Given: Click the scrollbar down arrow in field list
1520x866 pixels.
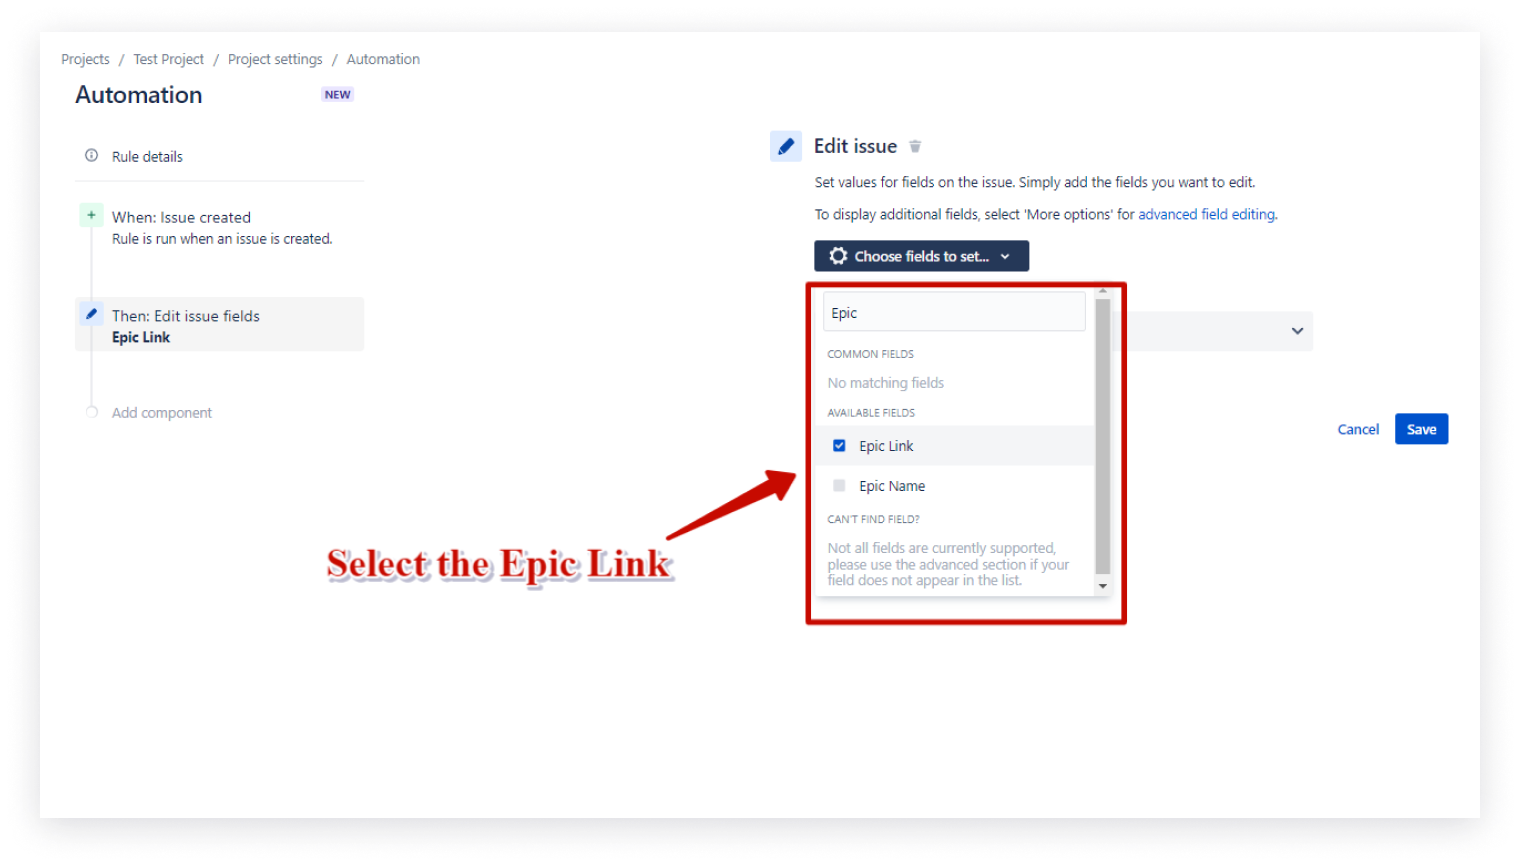Looking at the screenshot, I should point(1103,586).
